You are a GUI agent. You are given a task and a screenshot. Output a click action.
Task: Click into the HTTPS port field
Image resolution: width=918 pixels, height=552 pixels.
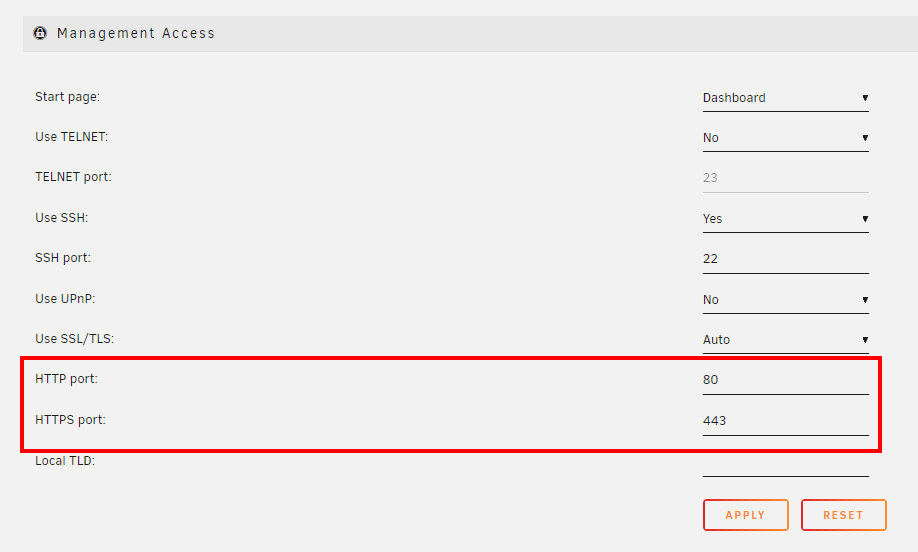click(x=786, y=421)
